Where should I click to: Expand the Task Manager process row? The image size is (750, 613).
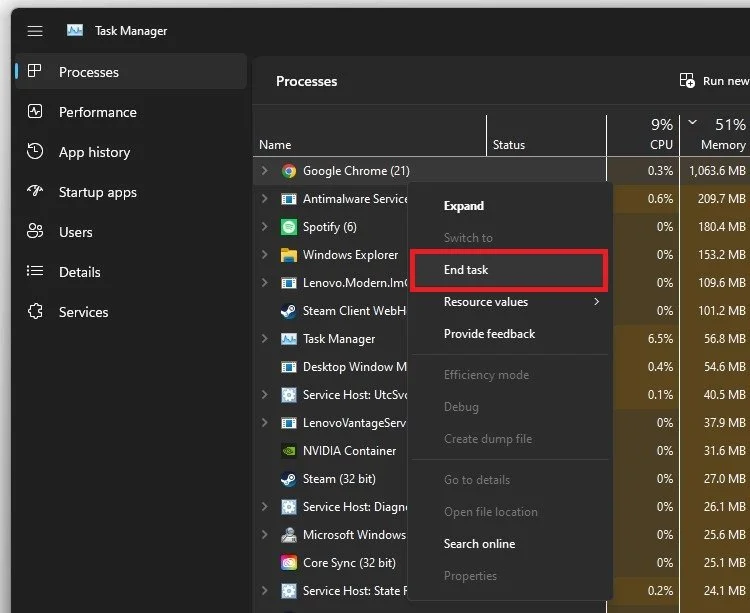click(264, 339)
